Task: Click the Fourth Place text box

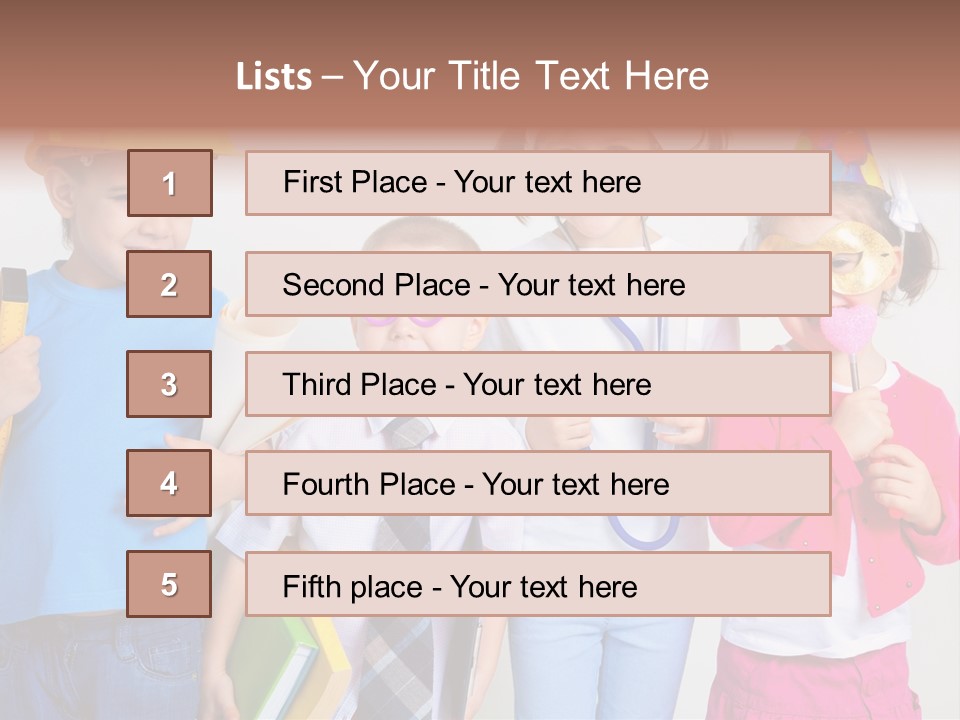Action: [538, 483]
